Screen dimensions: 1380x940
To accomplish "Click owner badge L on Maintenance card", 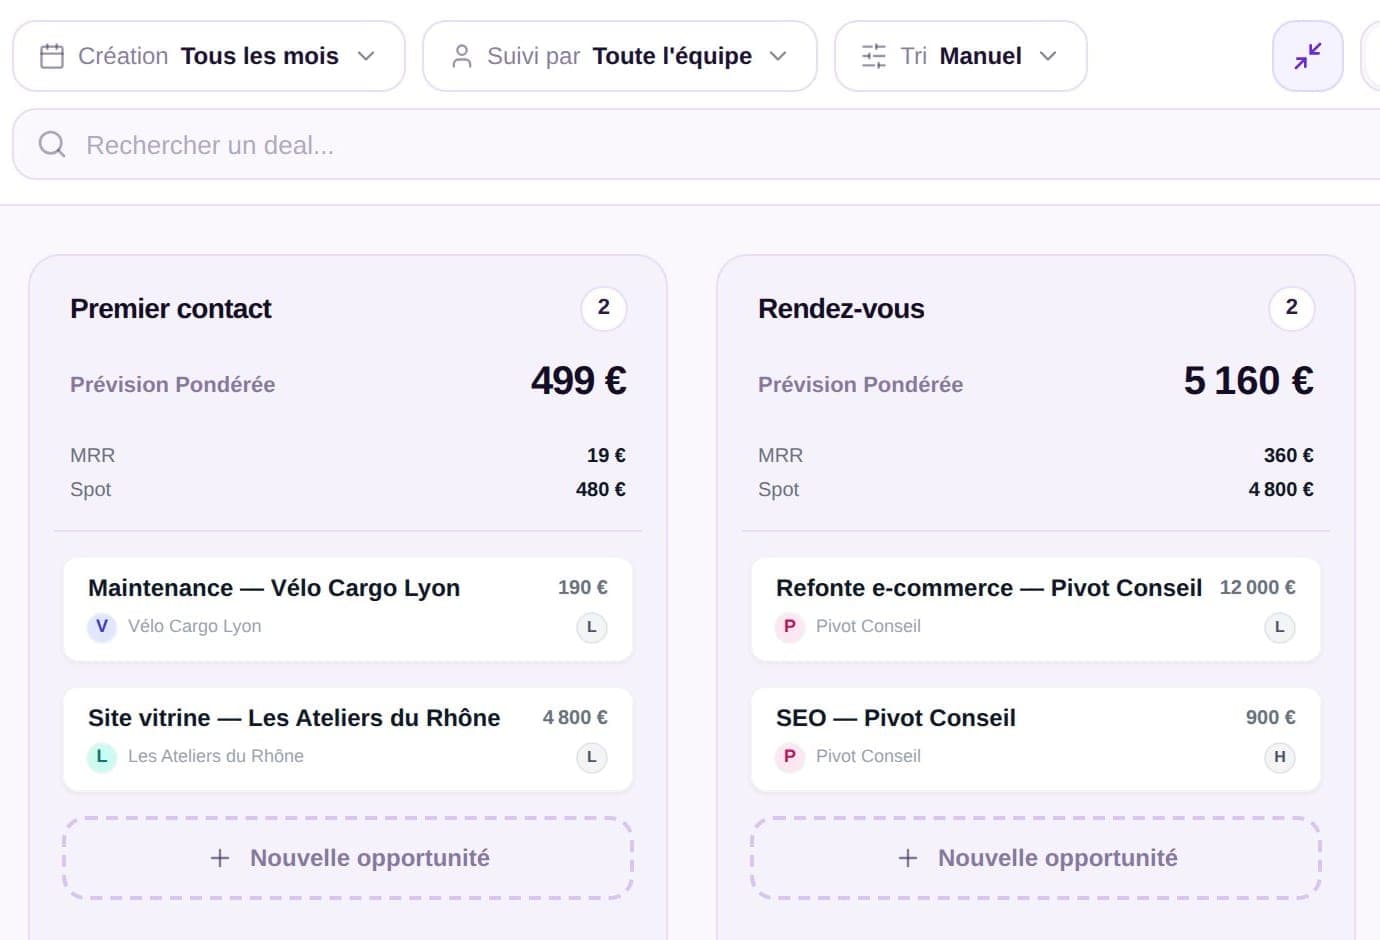I will 592,627.
